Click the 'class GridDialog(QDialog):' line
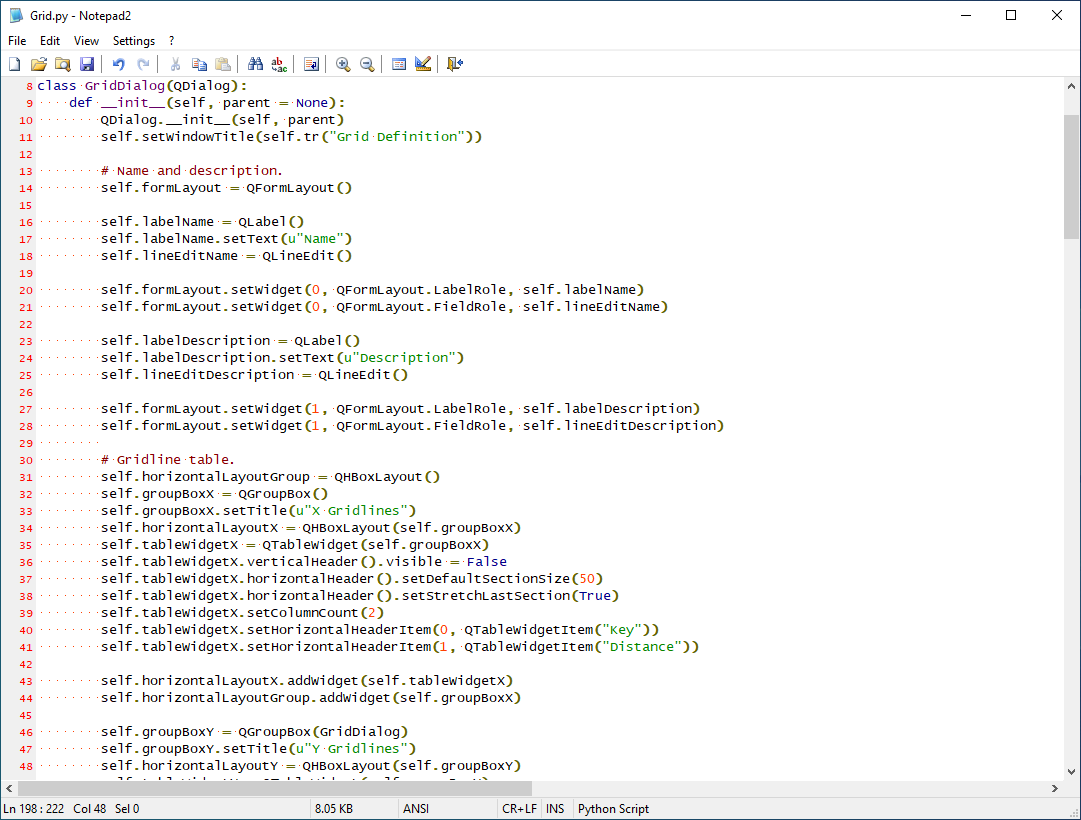 click(x=142, y=86)
